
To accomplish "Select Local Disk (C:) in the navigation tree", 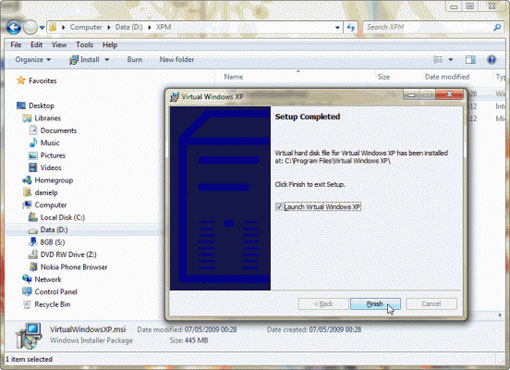I will click(x=56, y=217).
